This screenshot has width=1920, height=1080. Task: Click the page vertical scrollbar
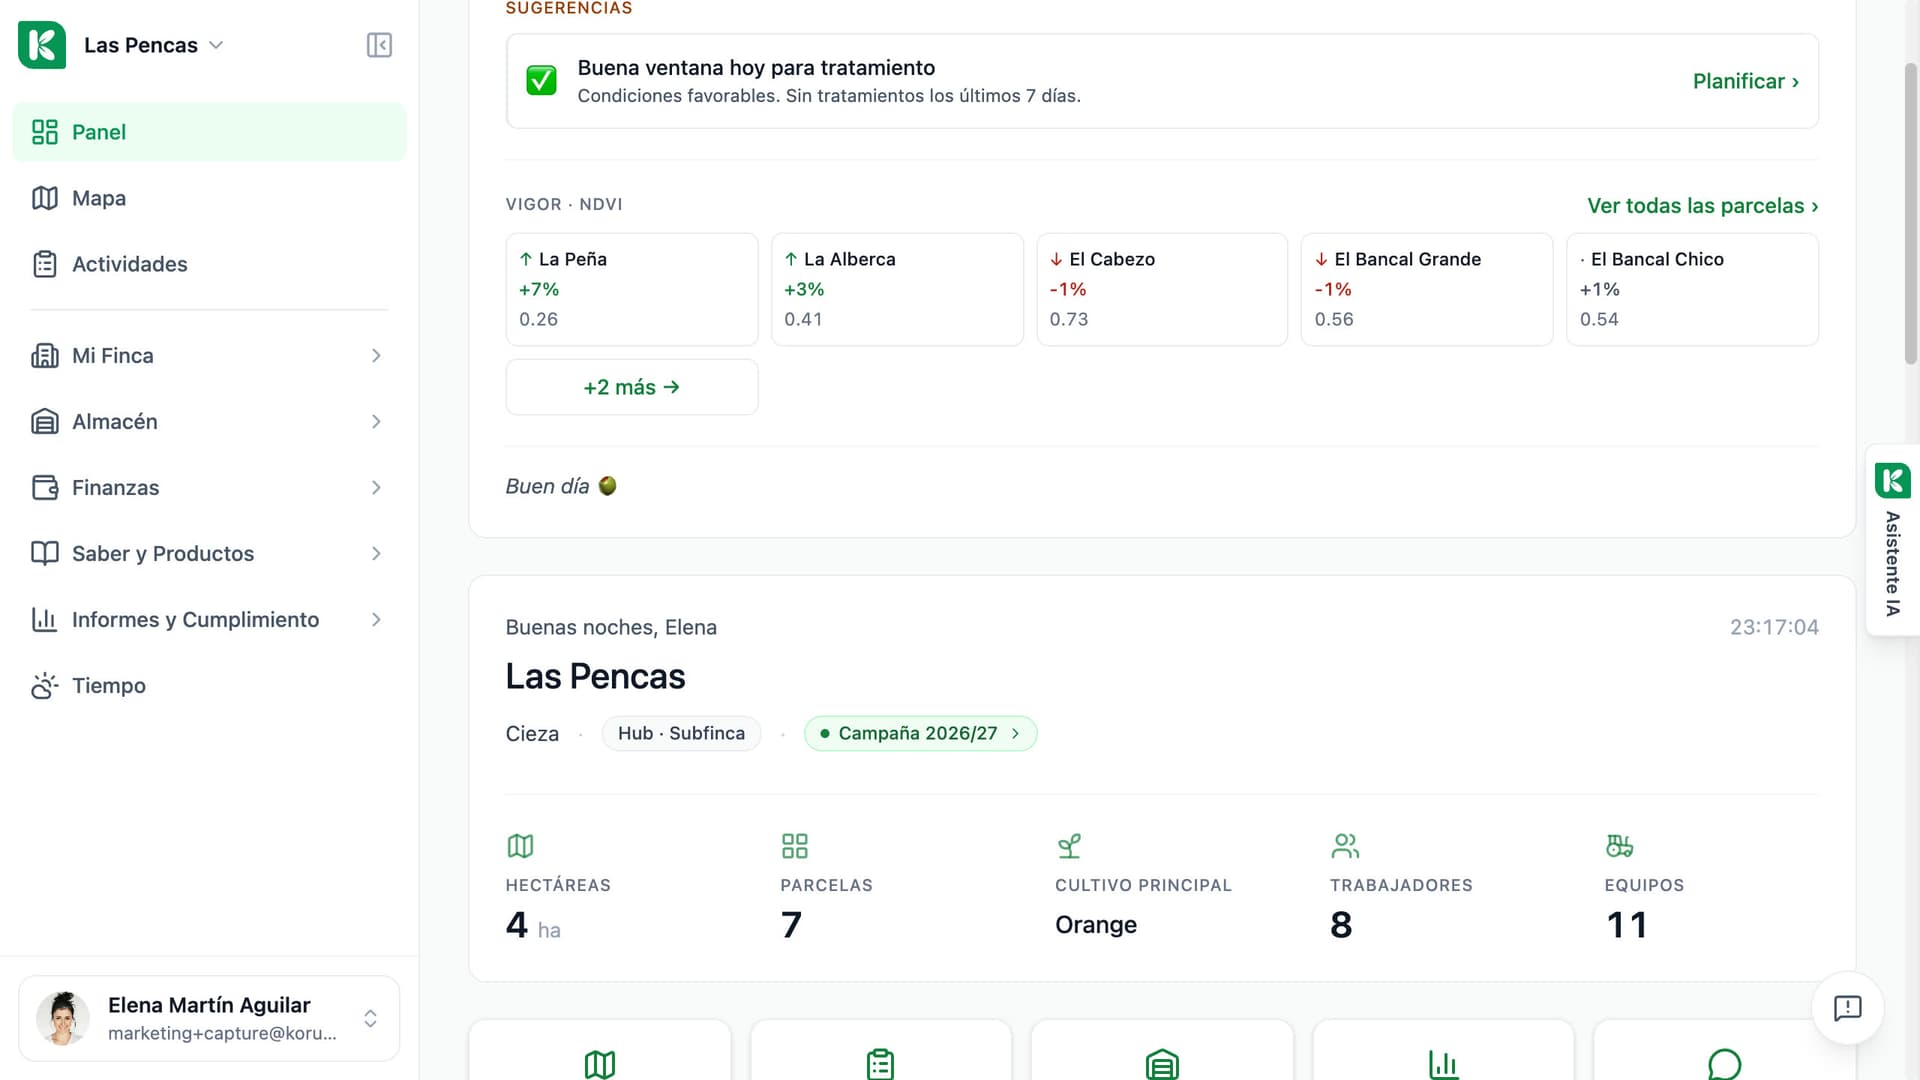[1911, 214]
